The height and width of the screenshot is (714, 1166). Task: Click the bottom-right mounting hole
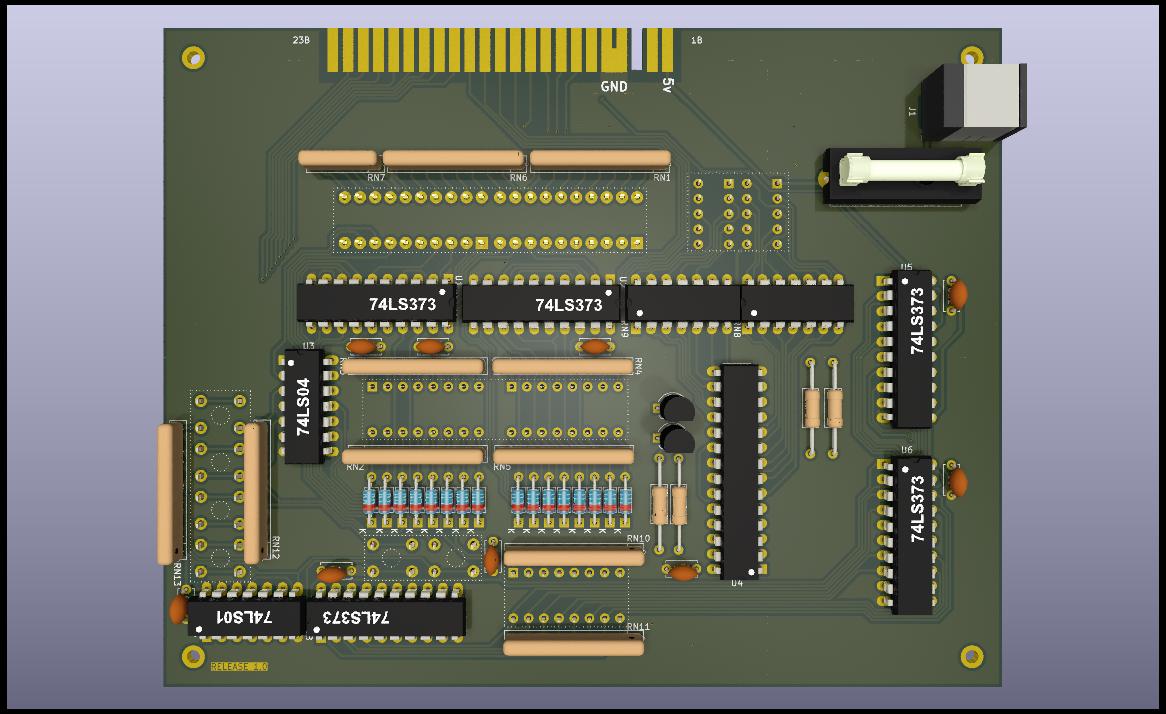(x=971, y=656)
